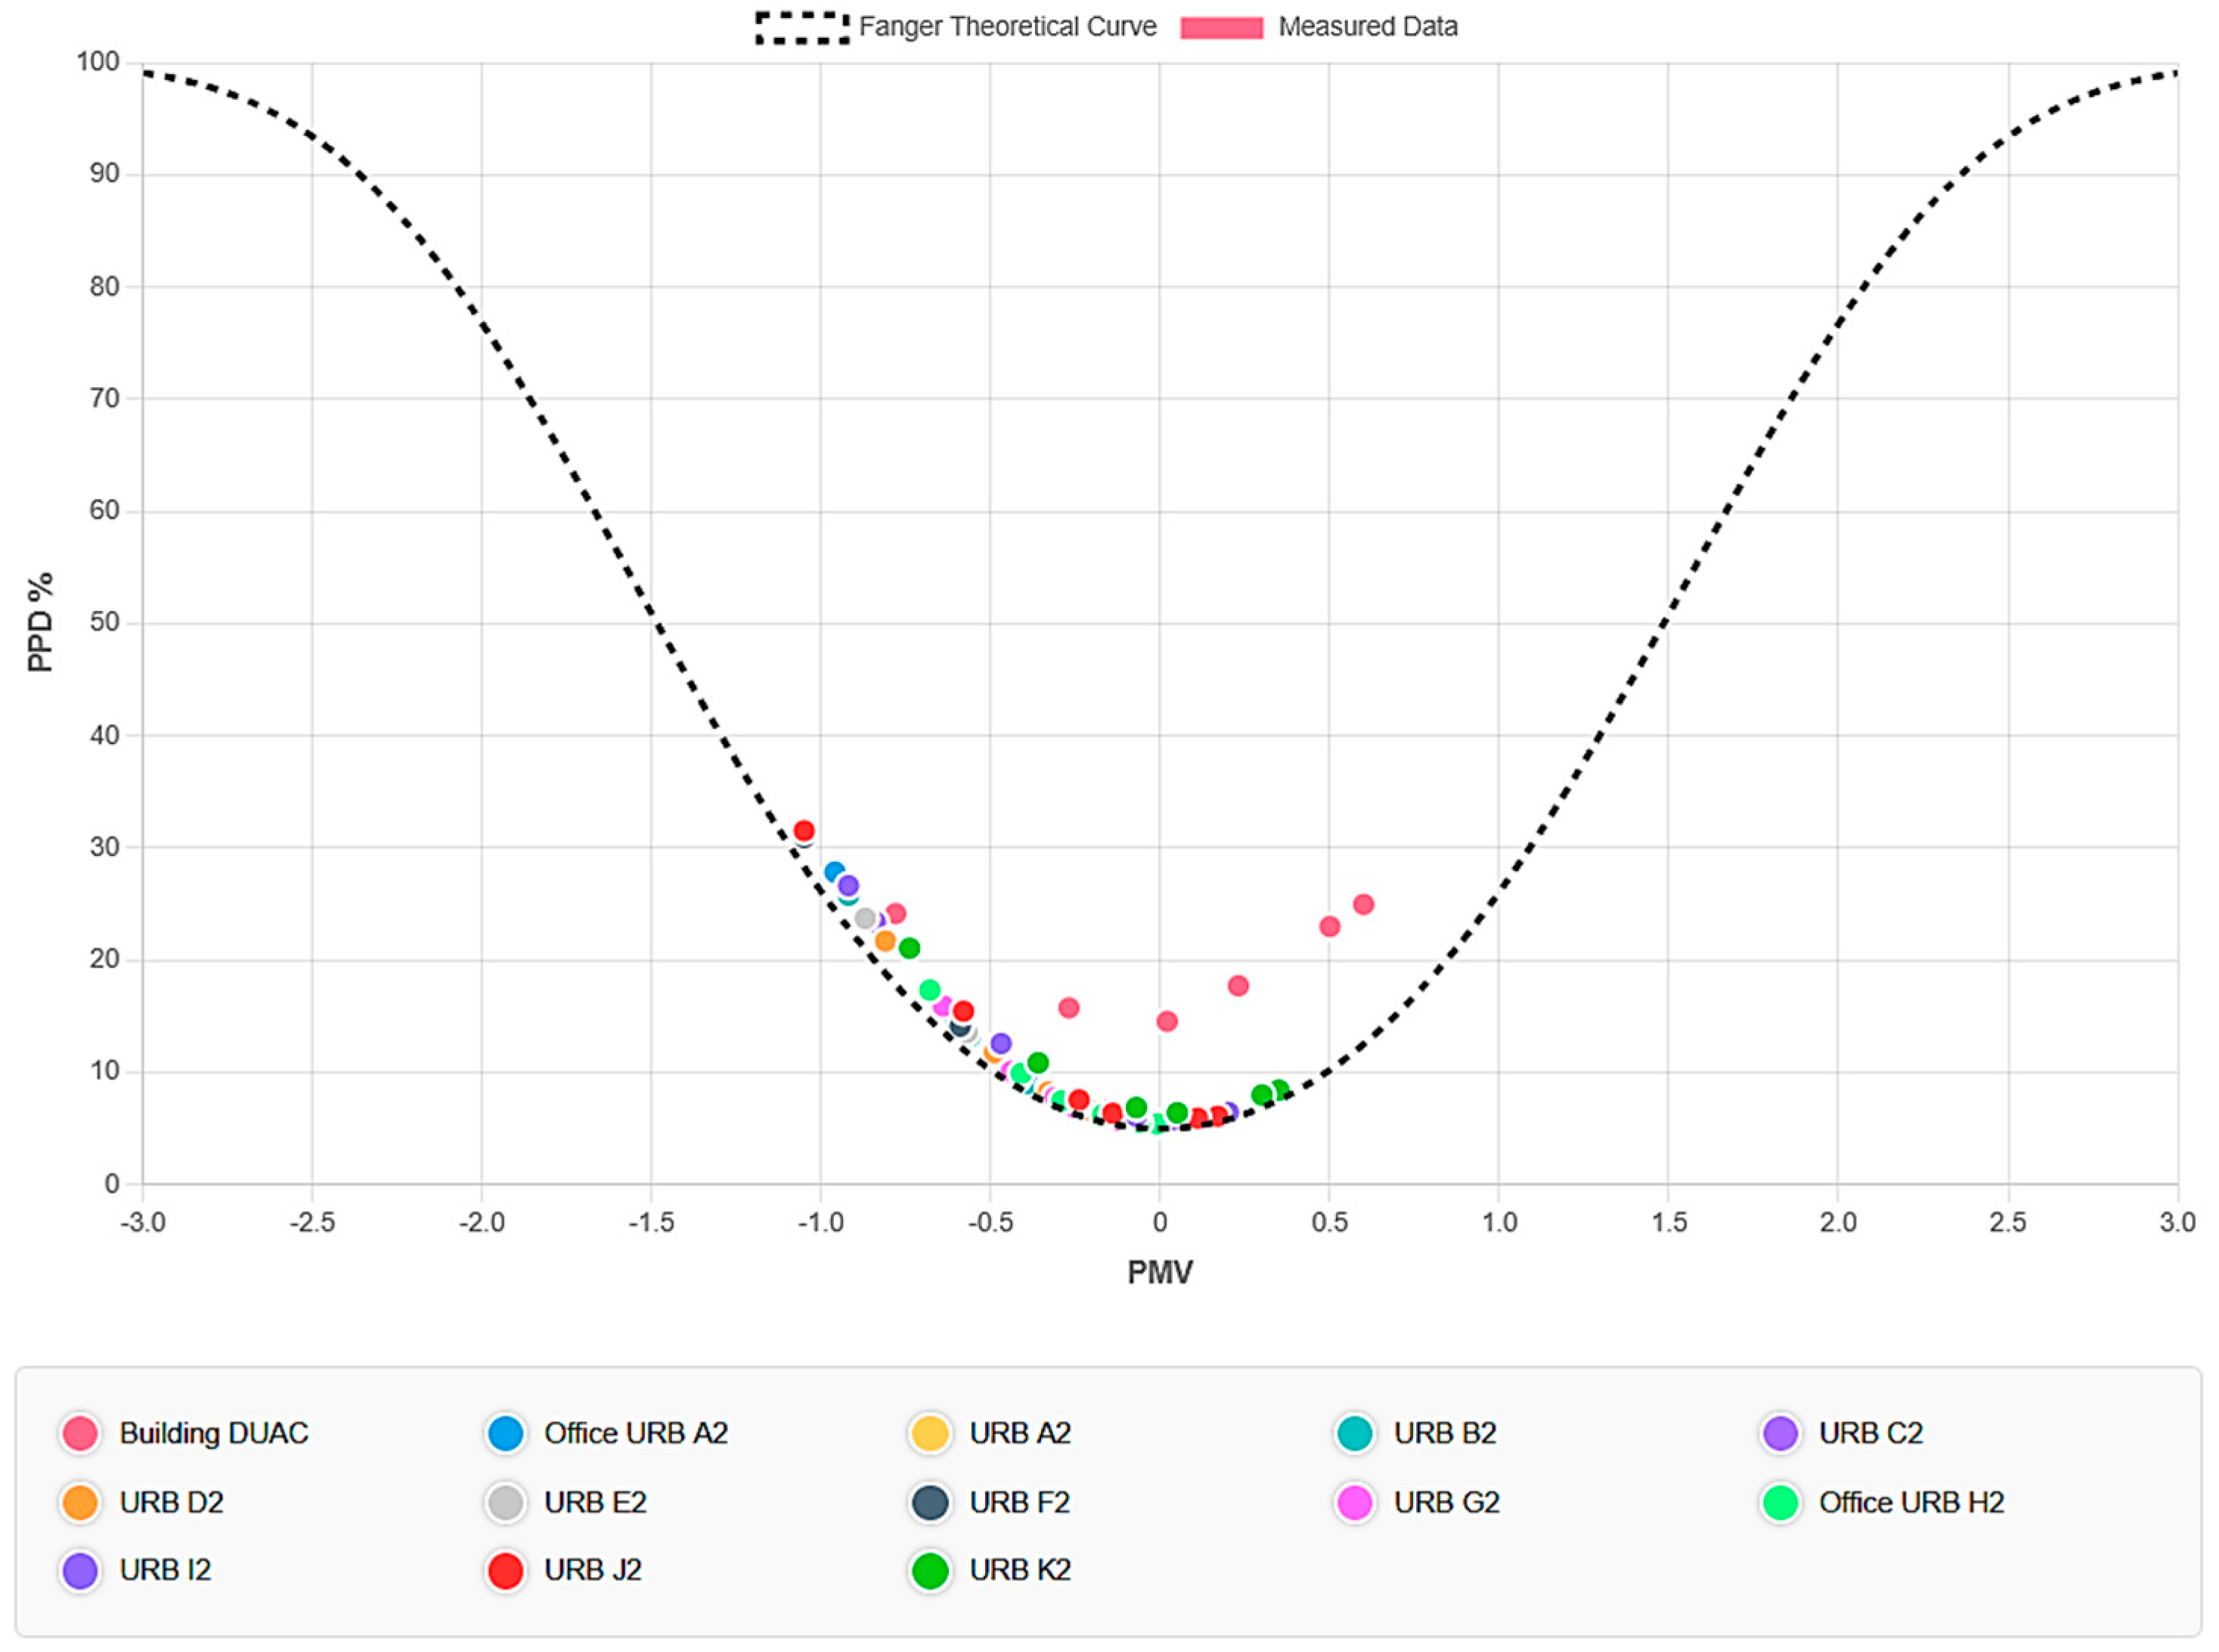Screen dimensions: 2219x1652
Task: Click the URB A2 yellow legend circle
Action: 929,1433
